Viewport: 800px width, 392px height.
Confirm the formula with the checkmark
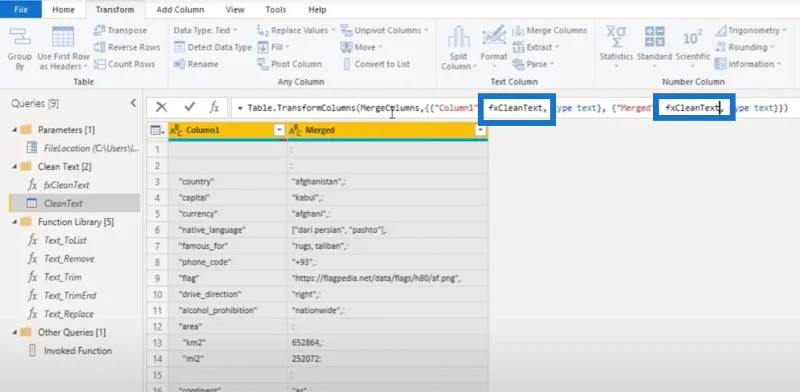(x=190, y=107)
